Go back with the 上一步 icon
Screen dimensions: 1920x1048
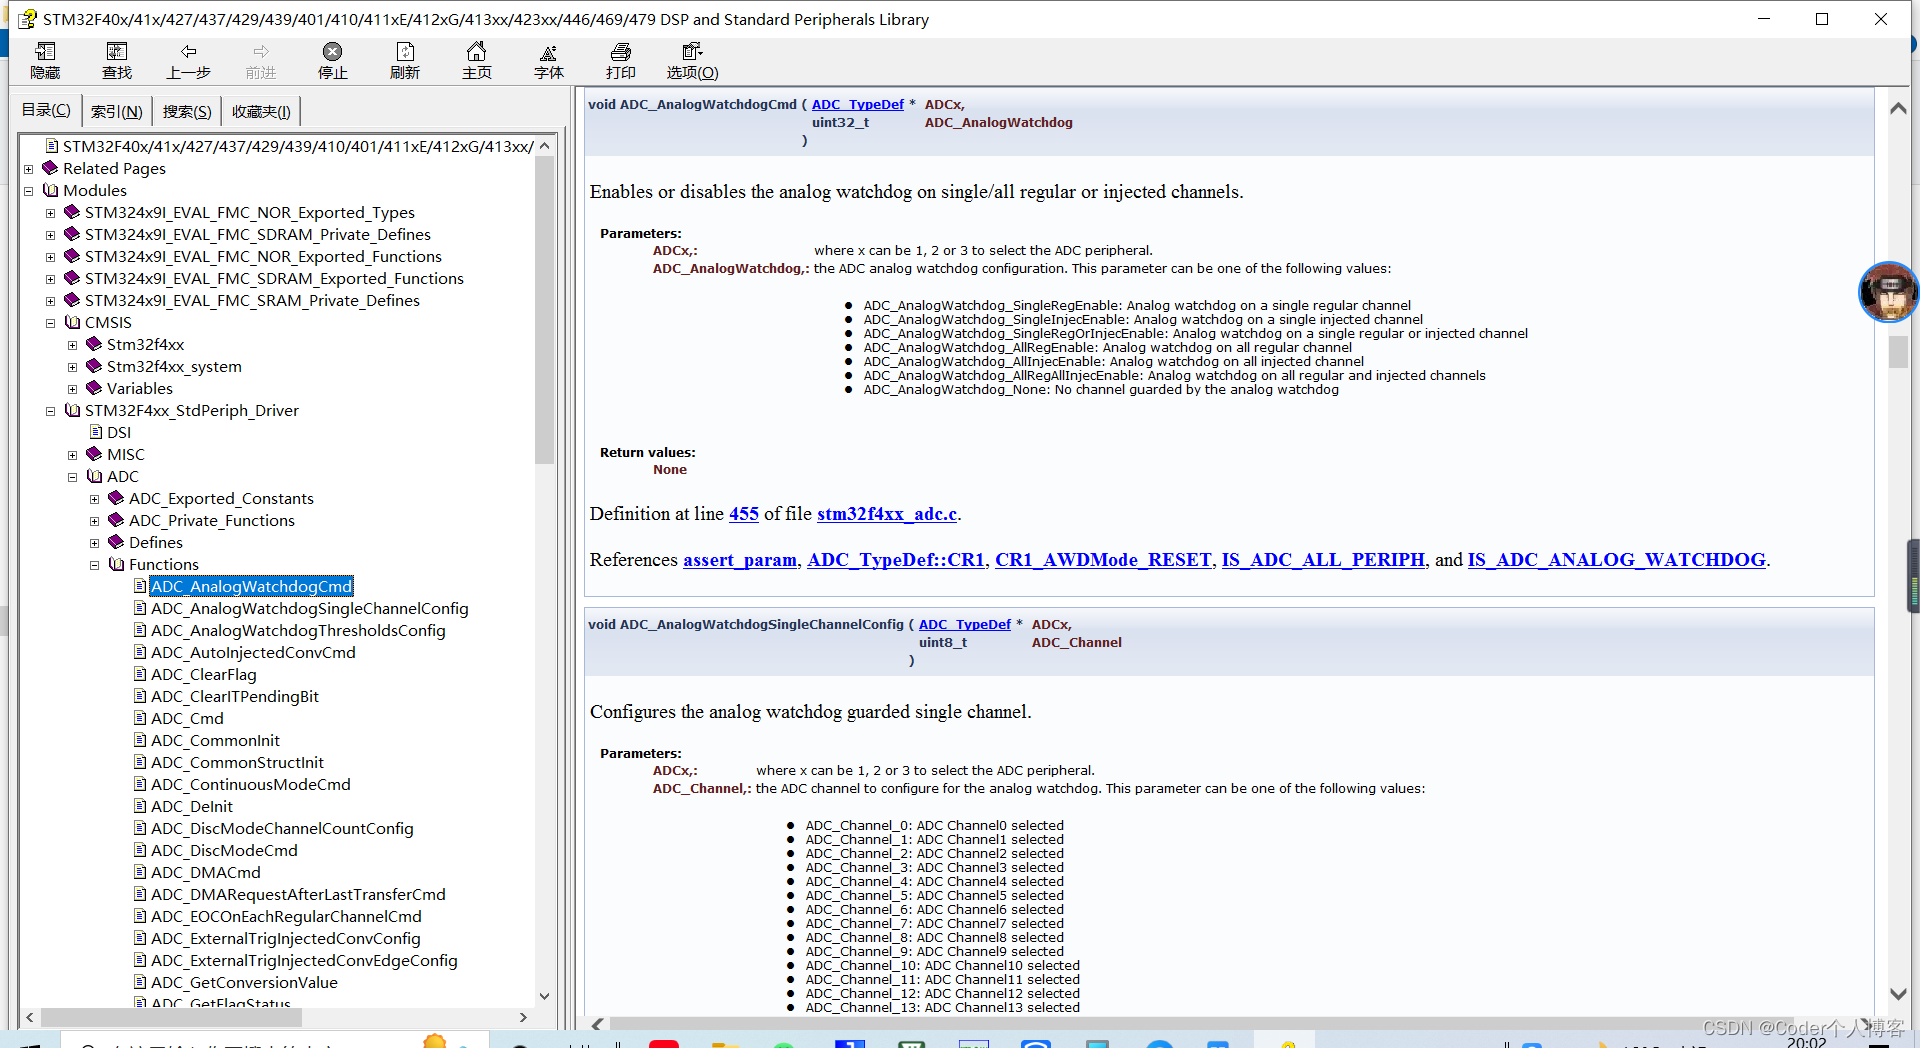[x=189, y=60]
